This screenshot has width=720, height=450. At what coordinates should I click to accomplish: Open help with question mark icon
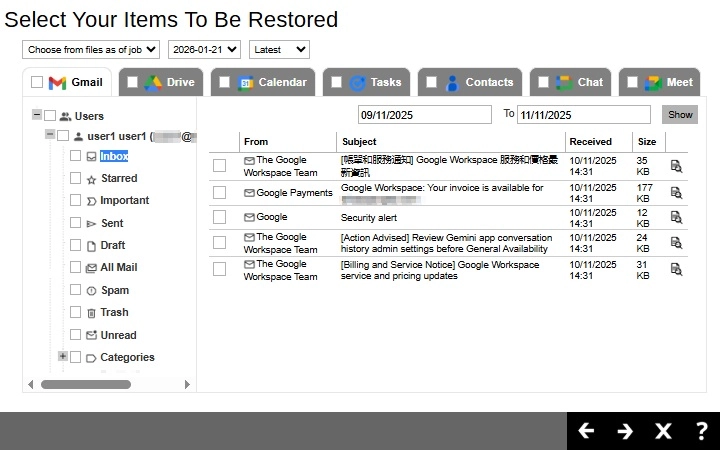(x=701, y=431)
